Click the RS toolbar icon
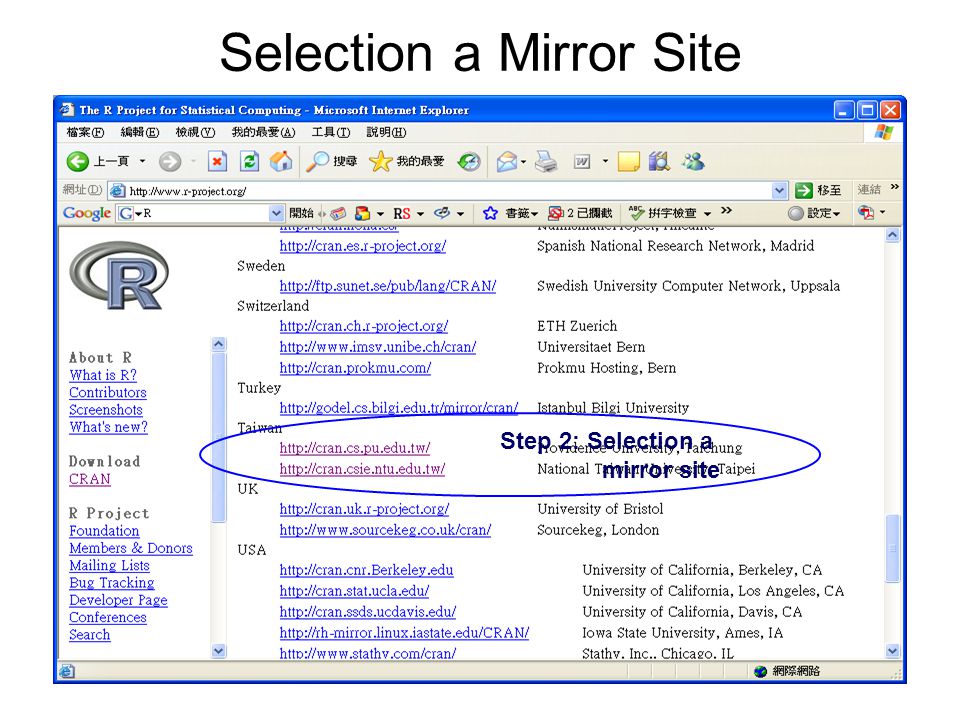This screenshot has height=720, width=960. click(402, 214)
